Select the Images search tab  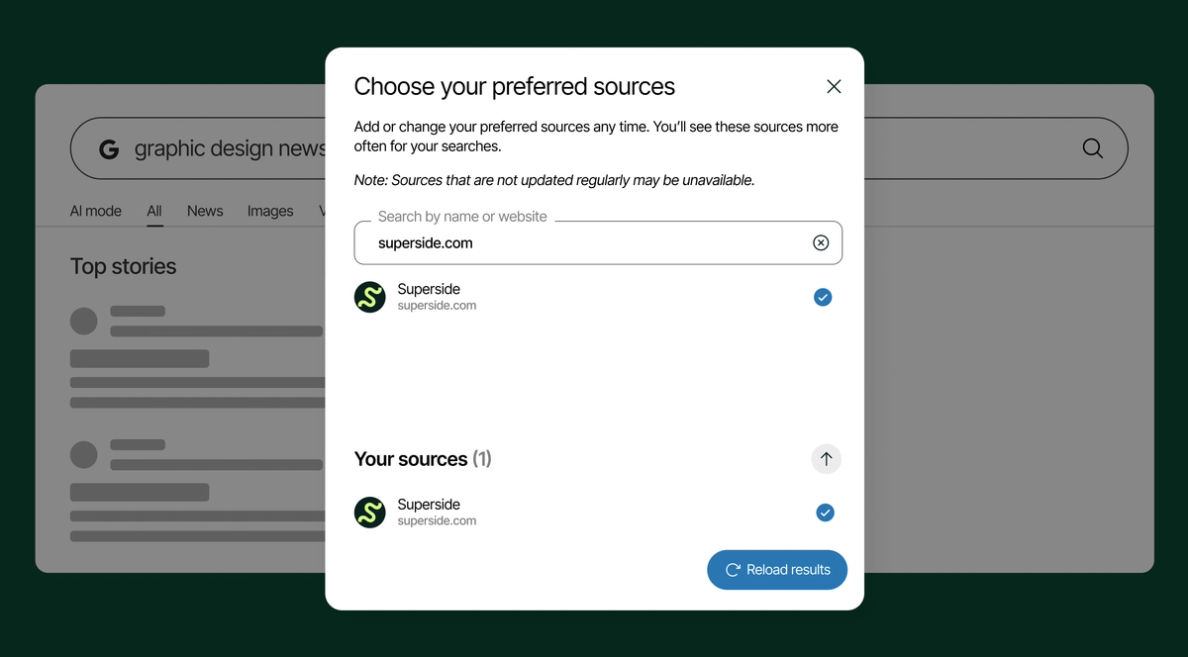coord(269,211)
